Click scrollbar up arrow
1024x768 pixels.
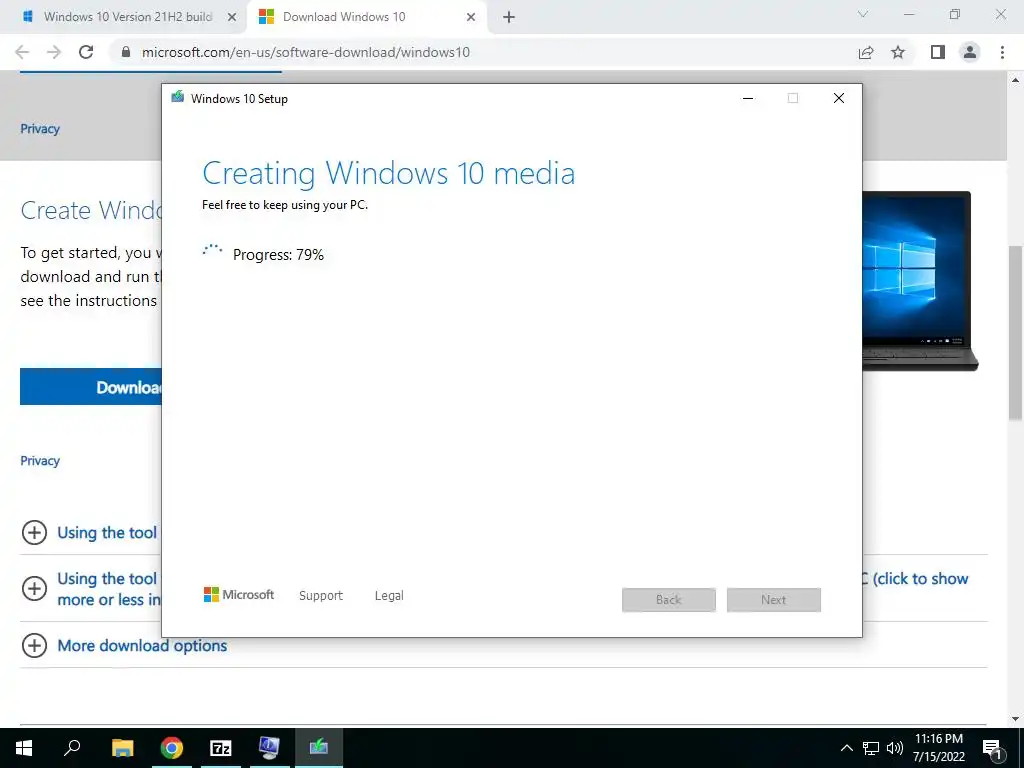coord(1015,80)
